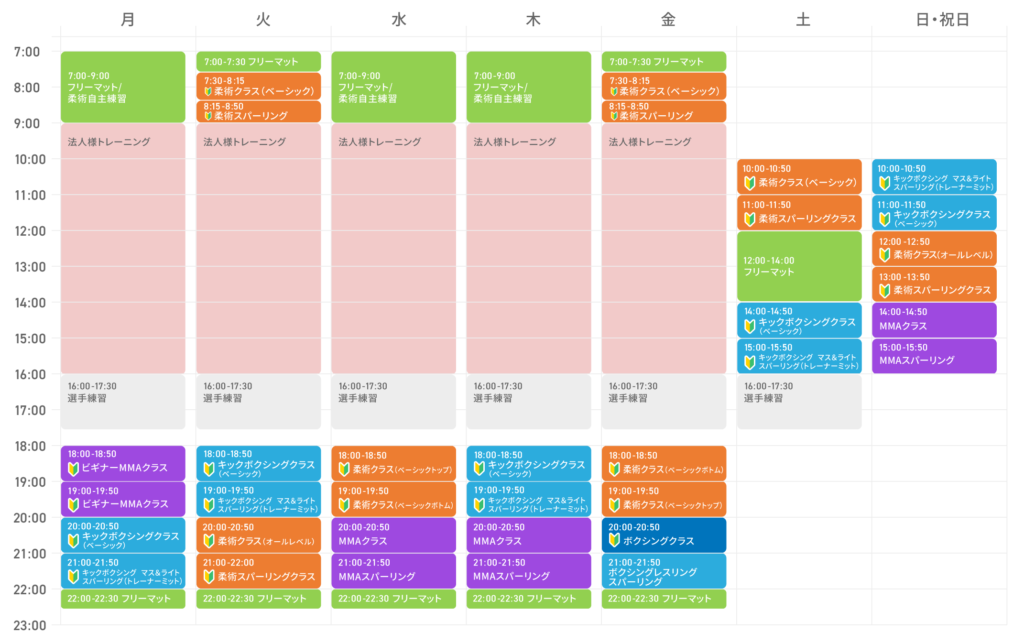Click beginner mark on Tuesday 7:30 柔術クラス
1024x644 pixels.
tap(208, 91)
